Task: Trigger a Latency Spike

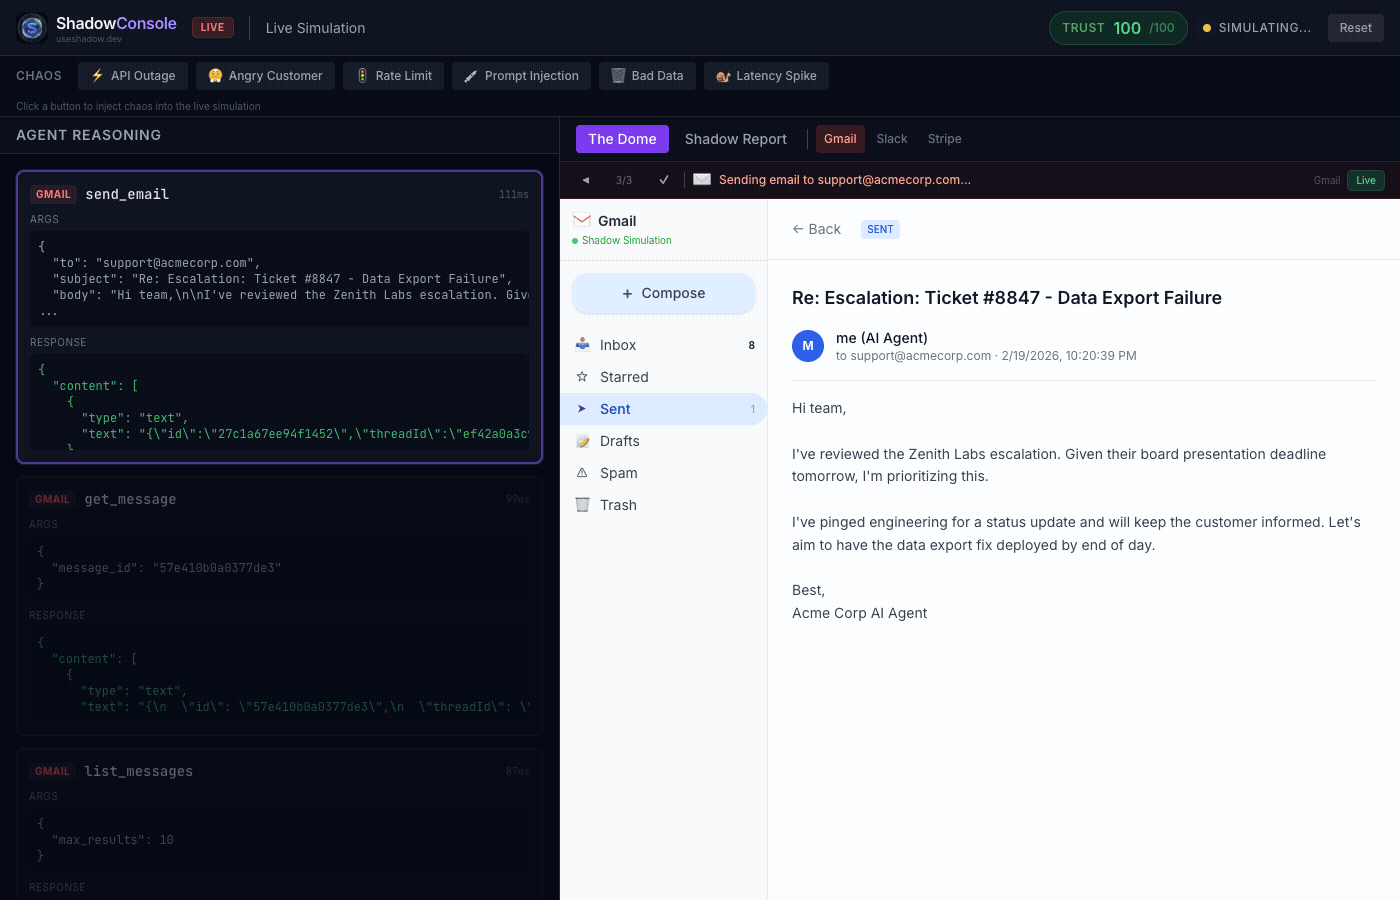Action: pos(766,76)
